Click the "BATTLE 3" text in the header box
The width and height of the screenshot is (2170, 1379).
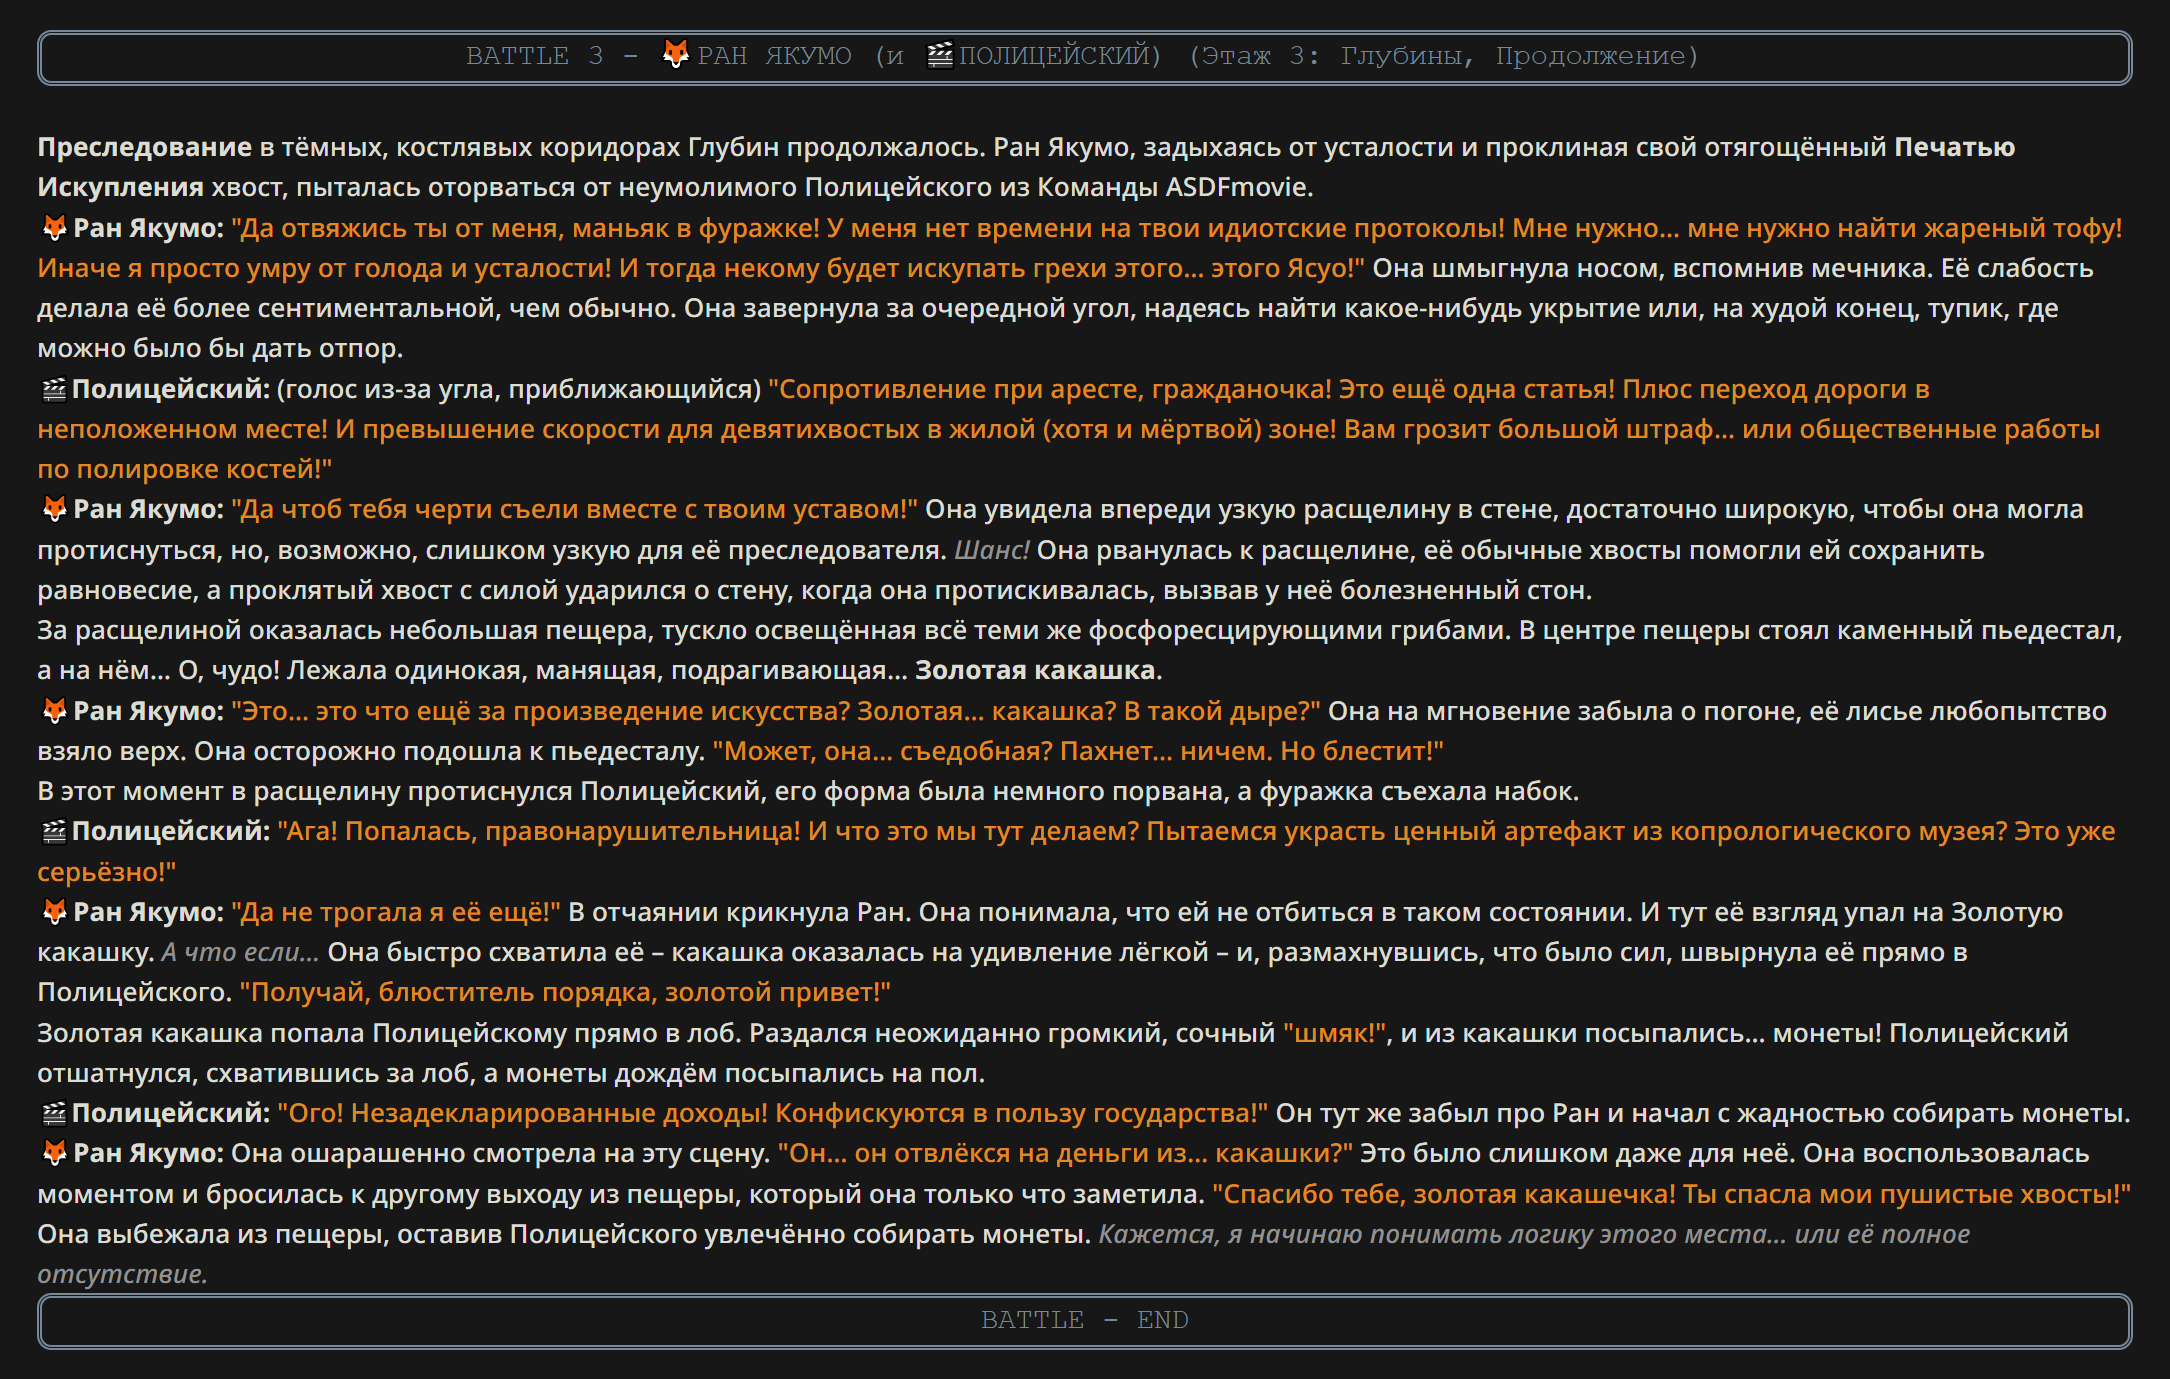coord(535,56)
